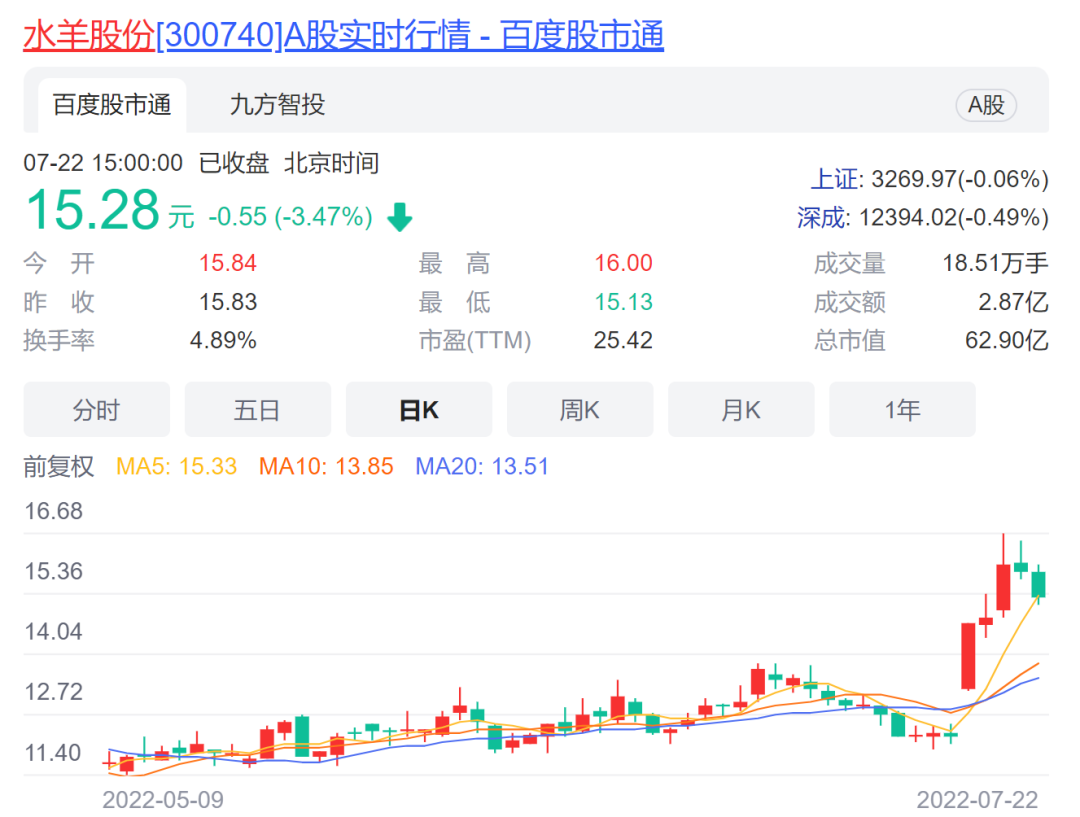Switch to the 九方智投 tab
Image resolution: width=1080 pixels, height=817 pixels.
click(x=277, y=105)
